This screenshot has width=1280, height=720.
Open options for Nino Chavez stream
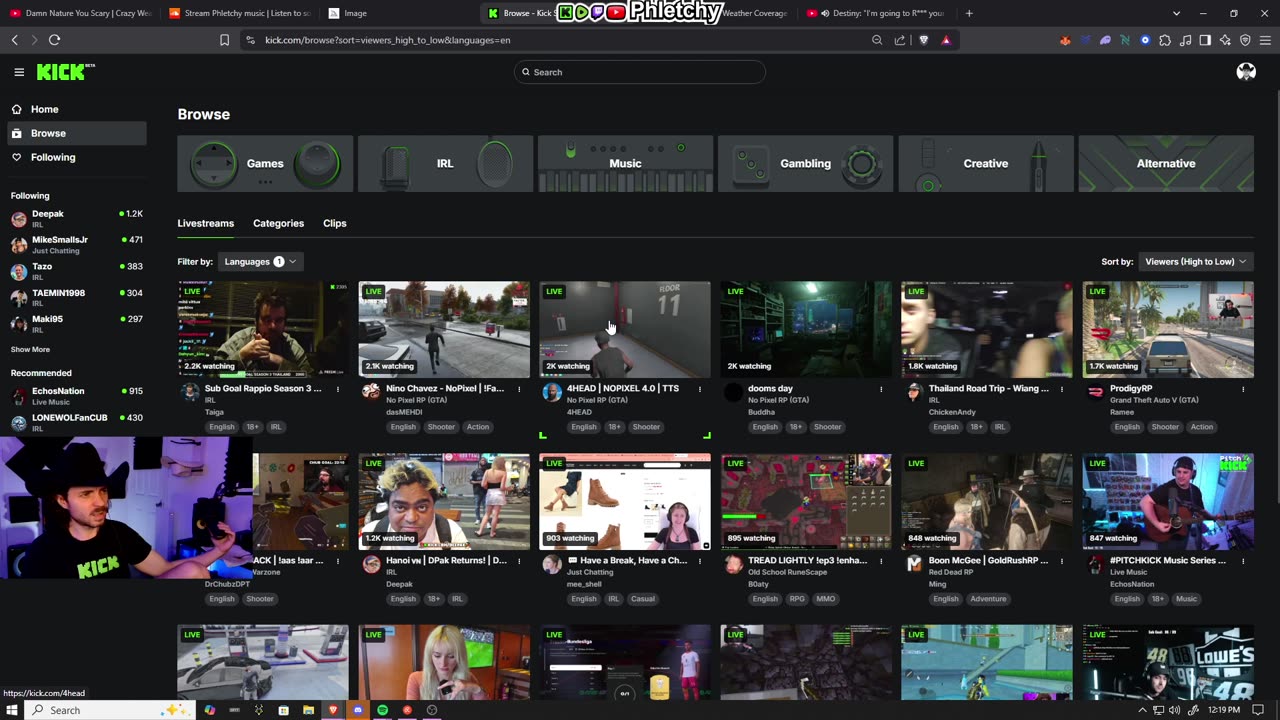coord(519,389)
